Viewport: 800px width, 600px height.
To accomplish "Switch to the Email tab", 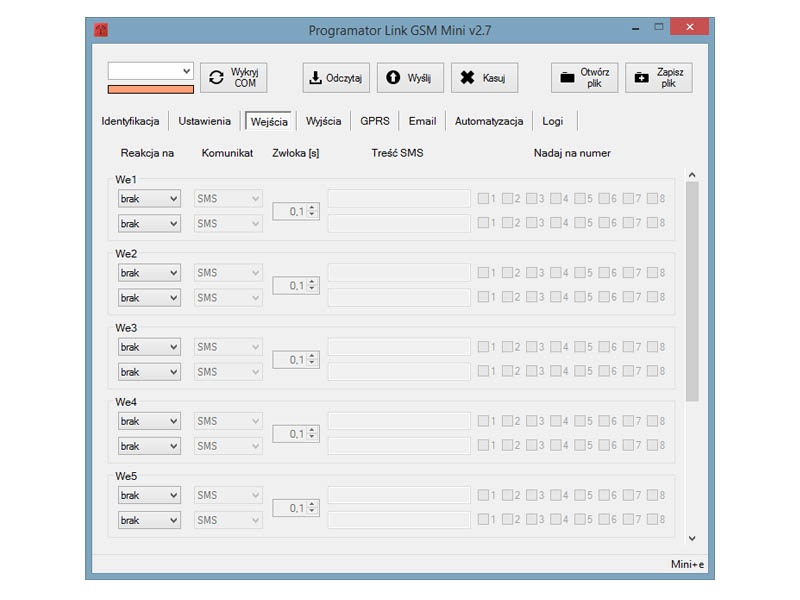I will (x=422, y=121).
